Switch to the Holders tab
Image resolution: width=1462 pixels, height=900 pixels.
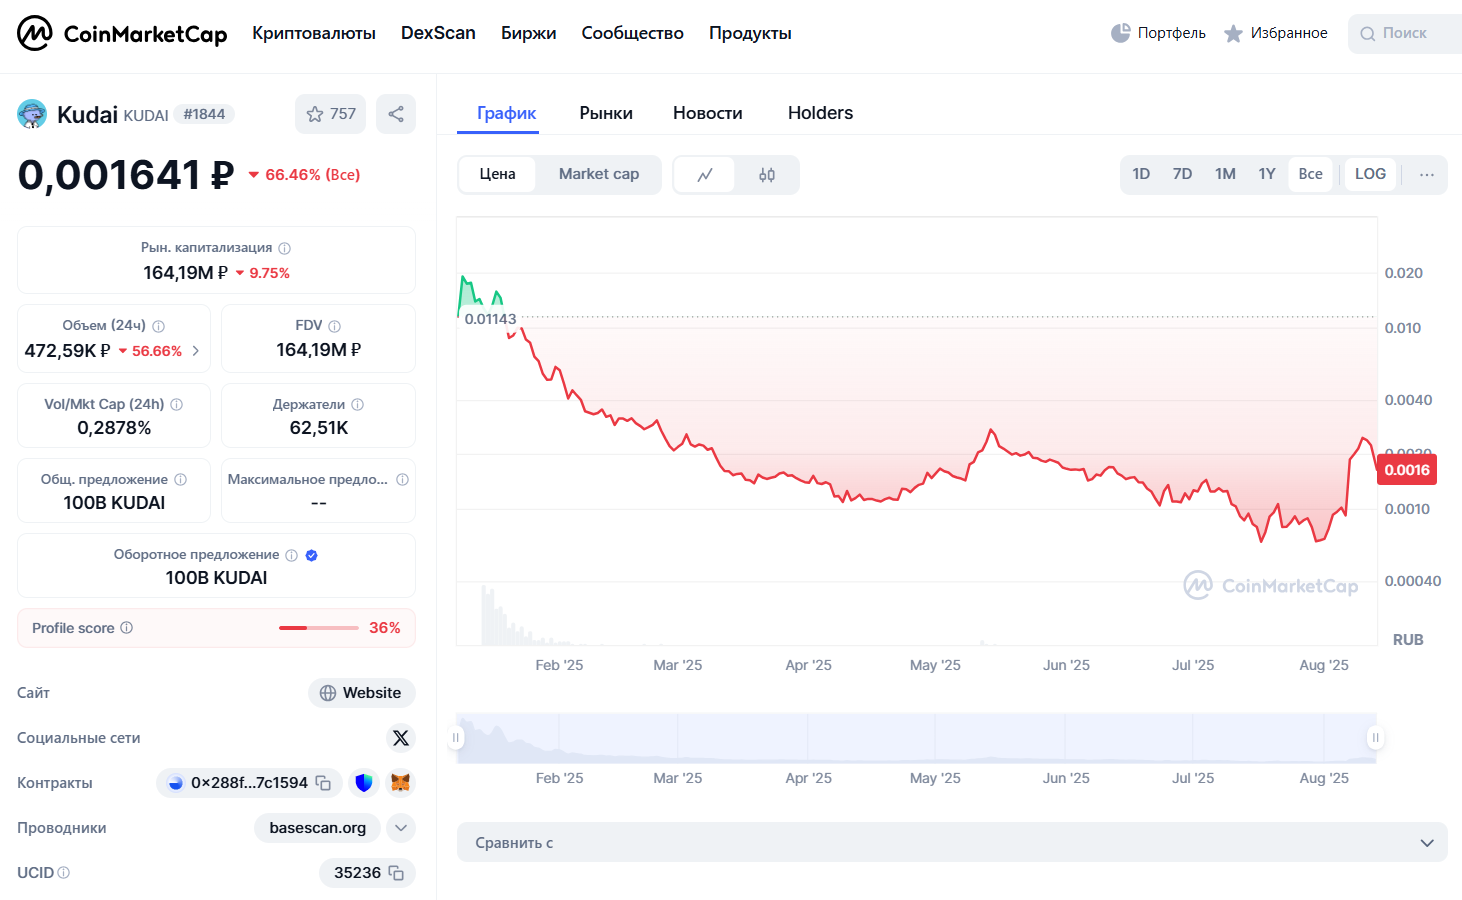click(820, 113)
